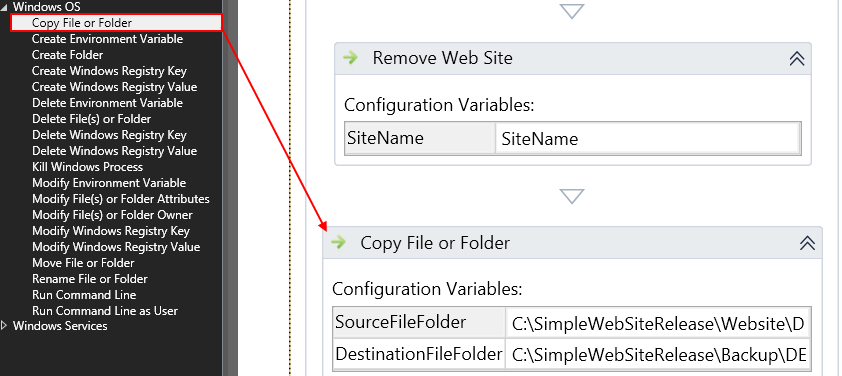Click the drop triangle between Remove Web Site and Copy File
Image resolution: width=842 pixels, height=376 pixels.
[572, 196]
